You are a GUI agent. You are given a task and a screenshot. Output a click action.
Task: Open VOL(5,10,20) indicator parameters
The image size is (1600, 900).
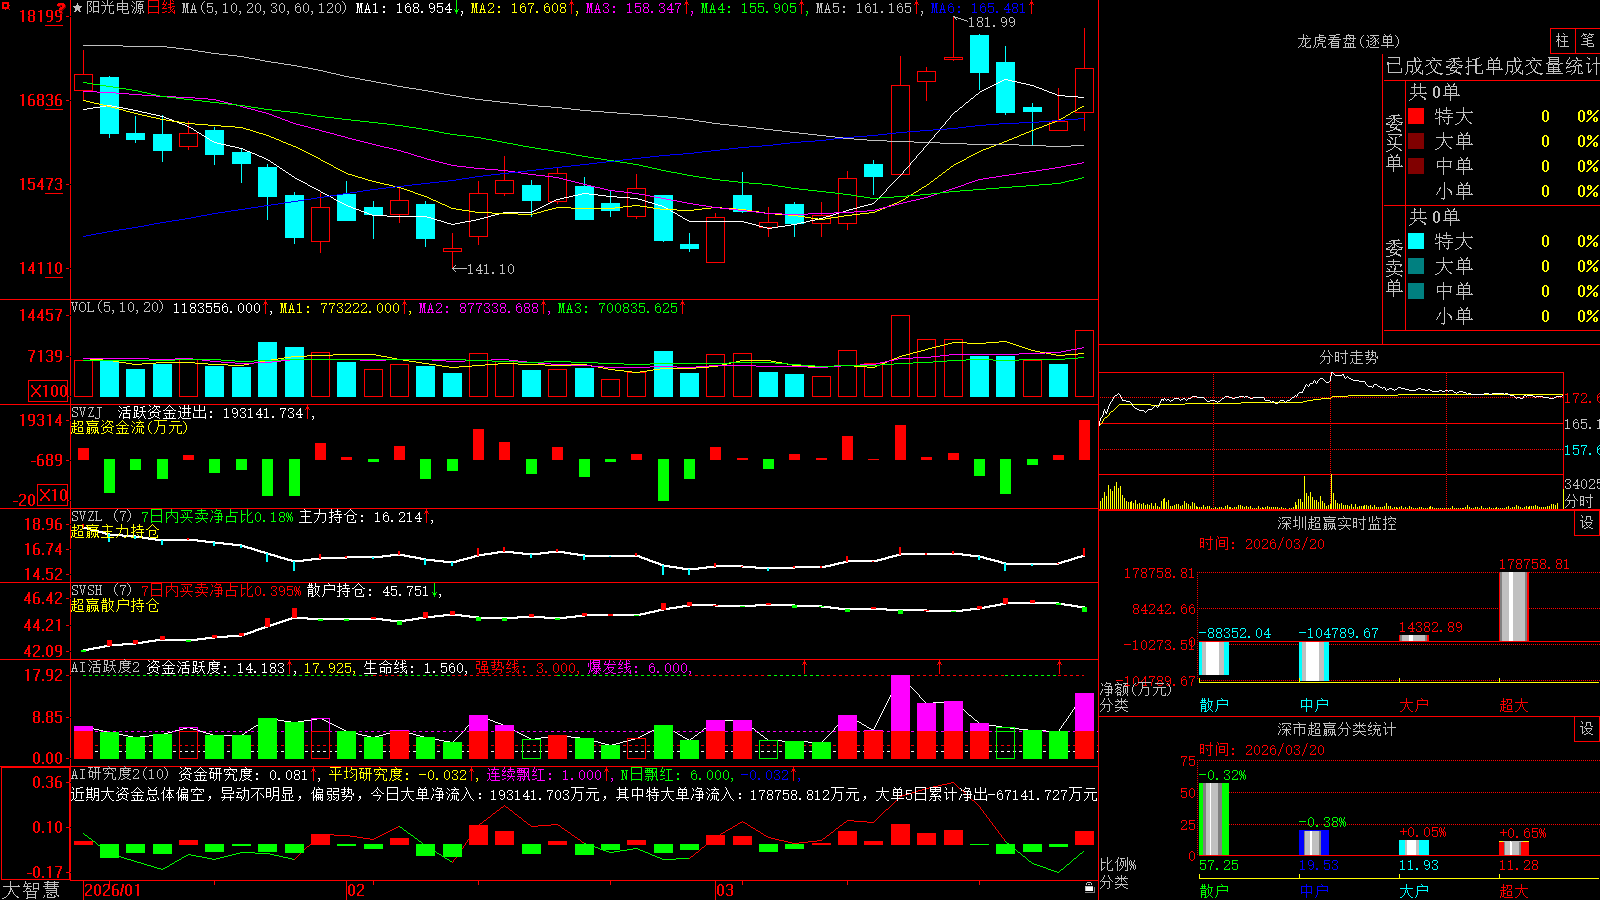click(117, 308)
